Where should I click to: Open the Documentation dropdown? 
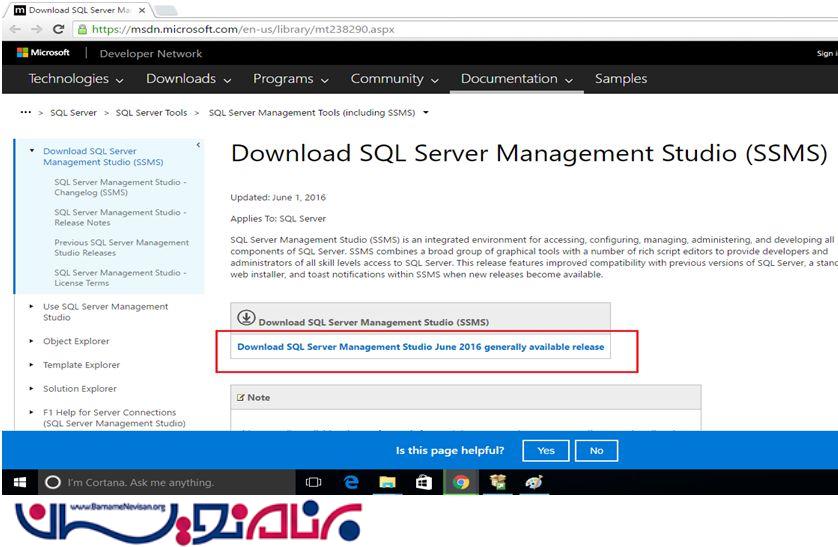(x=517, y=79)
